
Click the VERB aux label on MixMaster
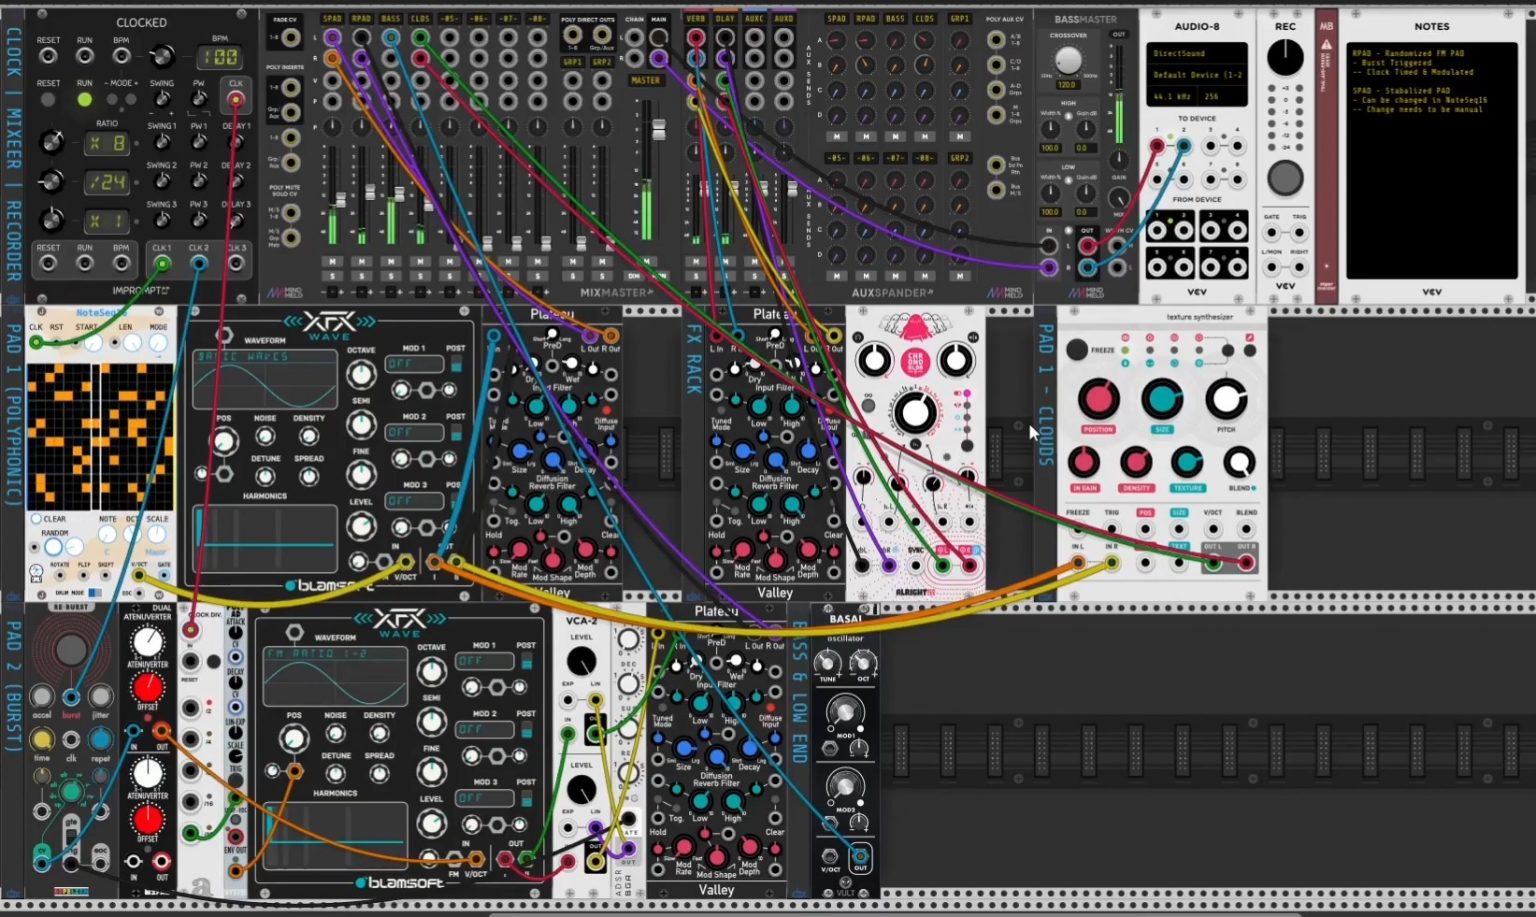[696, 18]
